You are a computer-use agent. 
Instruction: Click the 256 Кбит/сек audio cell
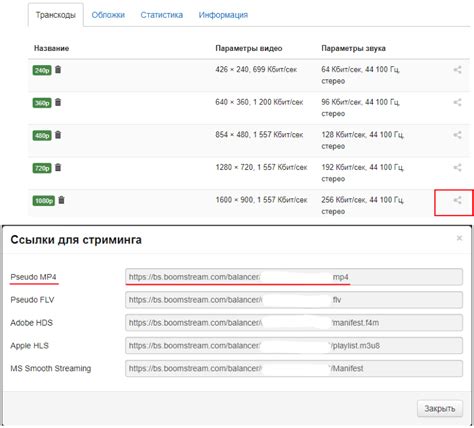[x=363, y=206]
